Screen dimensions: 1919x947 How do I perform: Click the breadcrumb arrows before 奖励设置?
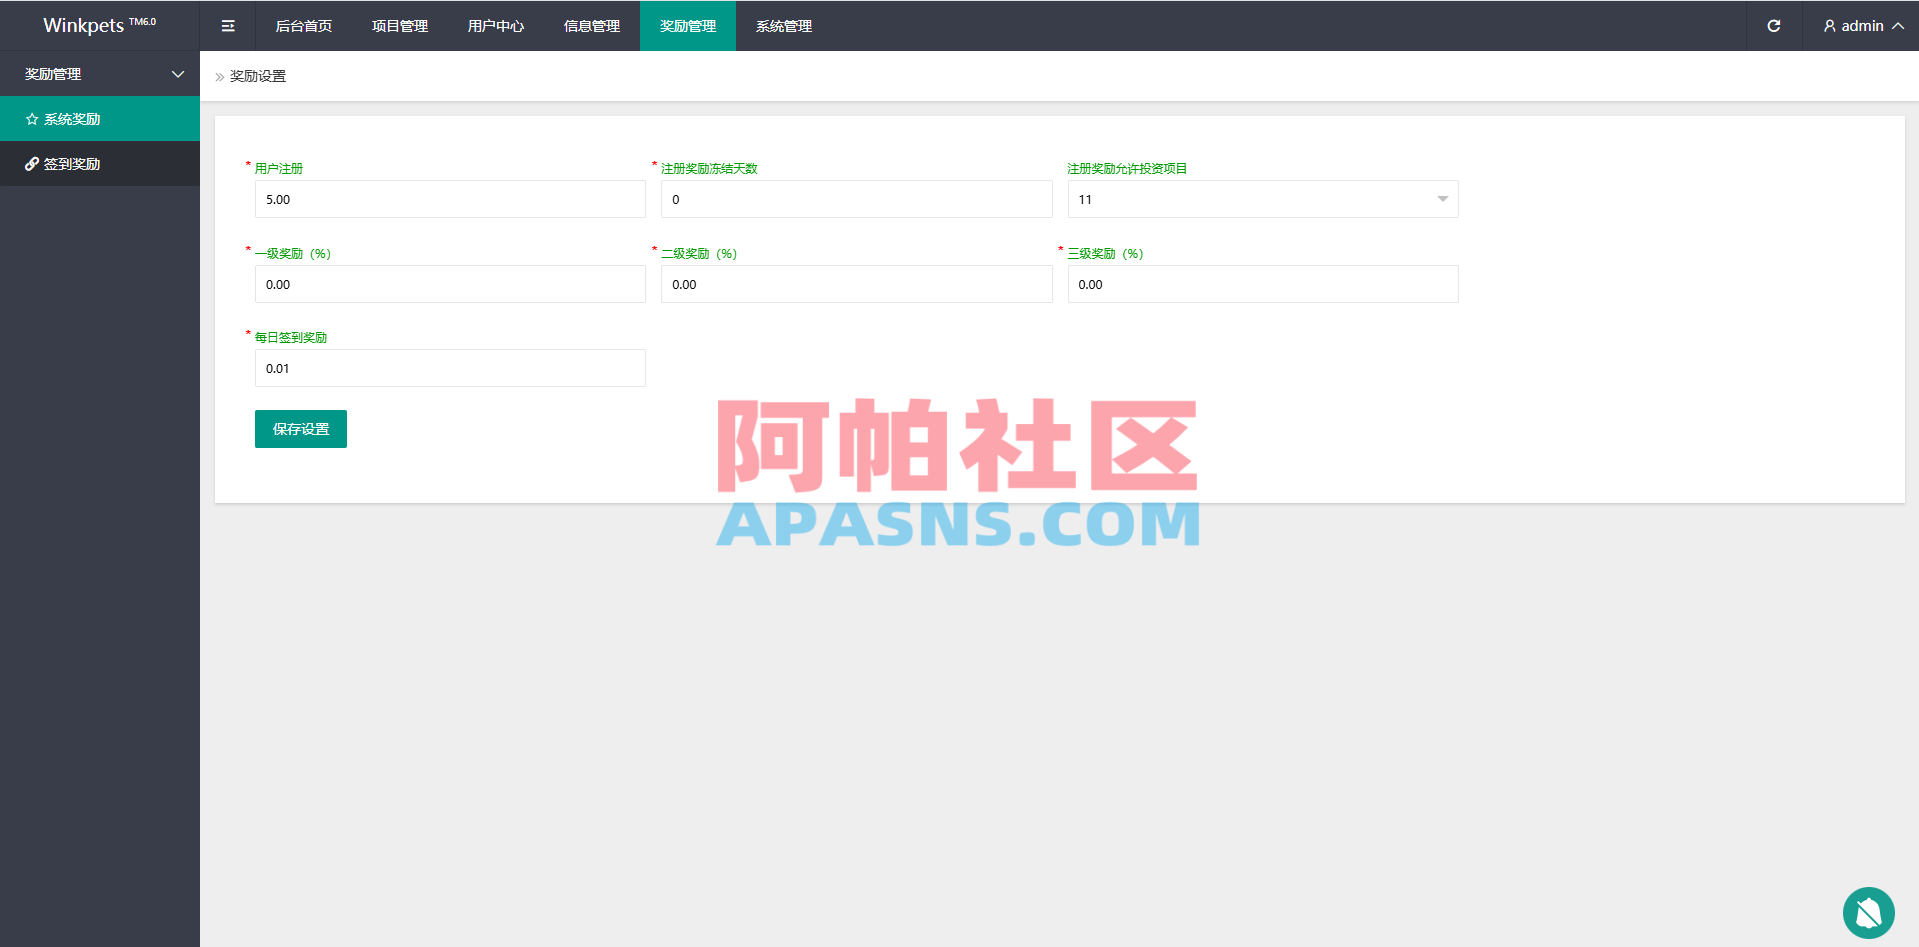218,75
